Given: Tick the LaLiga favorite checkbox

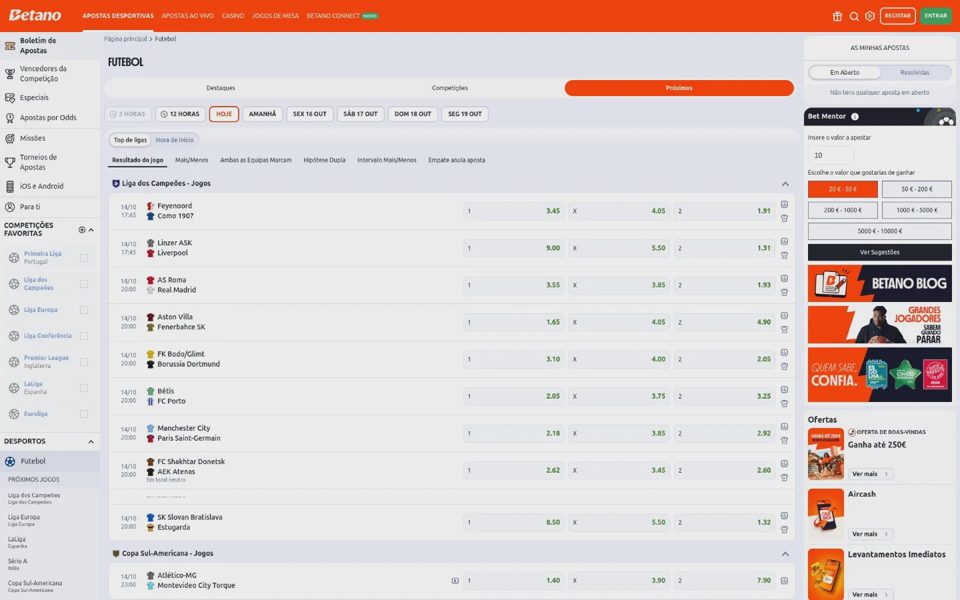Looking at the screenshot, I should [84, 388].
